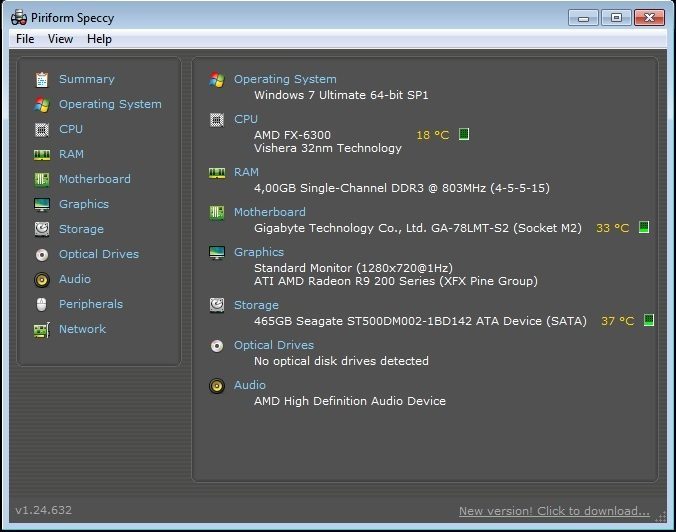Image resolution: width=676 pixels, height=532 pixels.
Task: Click the Optical Drives disc icon in sidebar
Action: [x=42, y=255]
